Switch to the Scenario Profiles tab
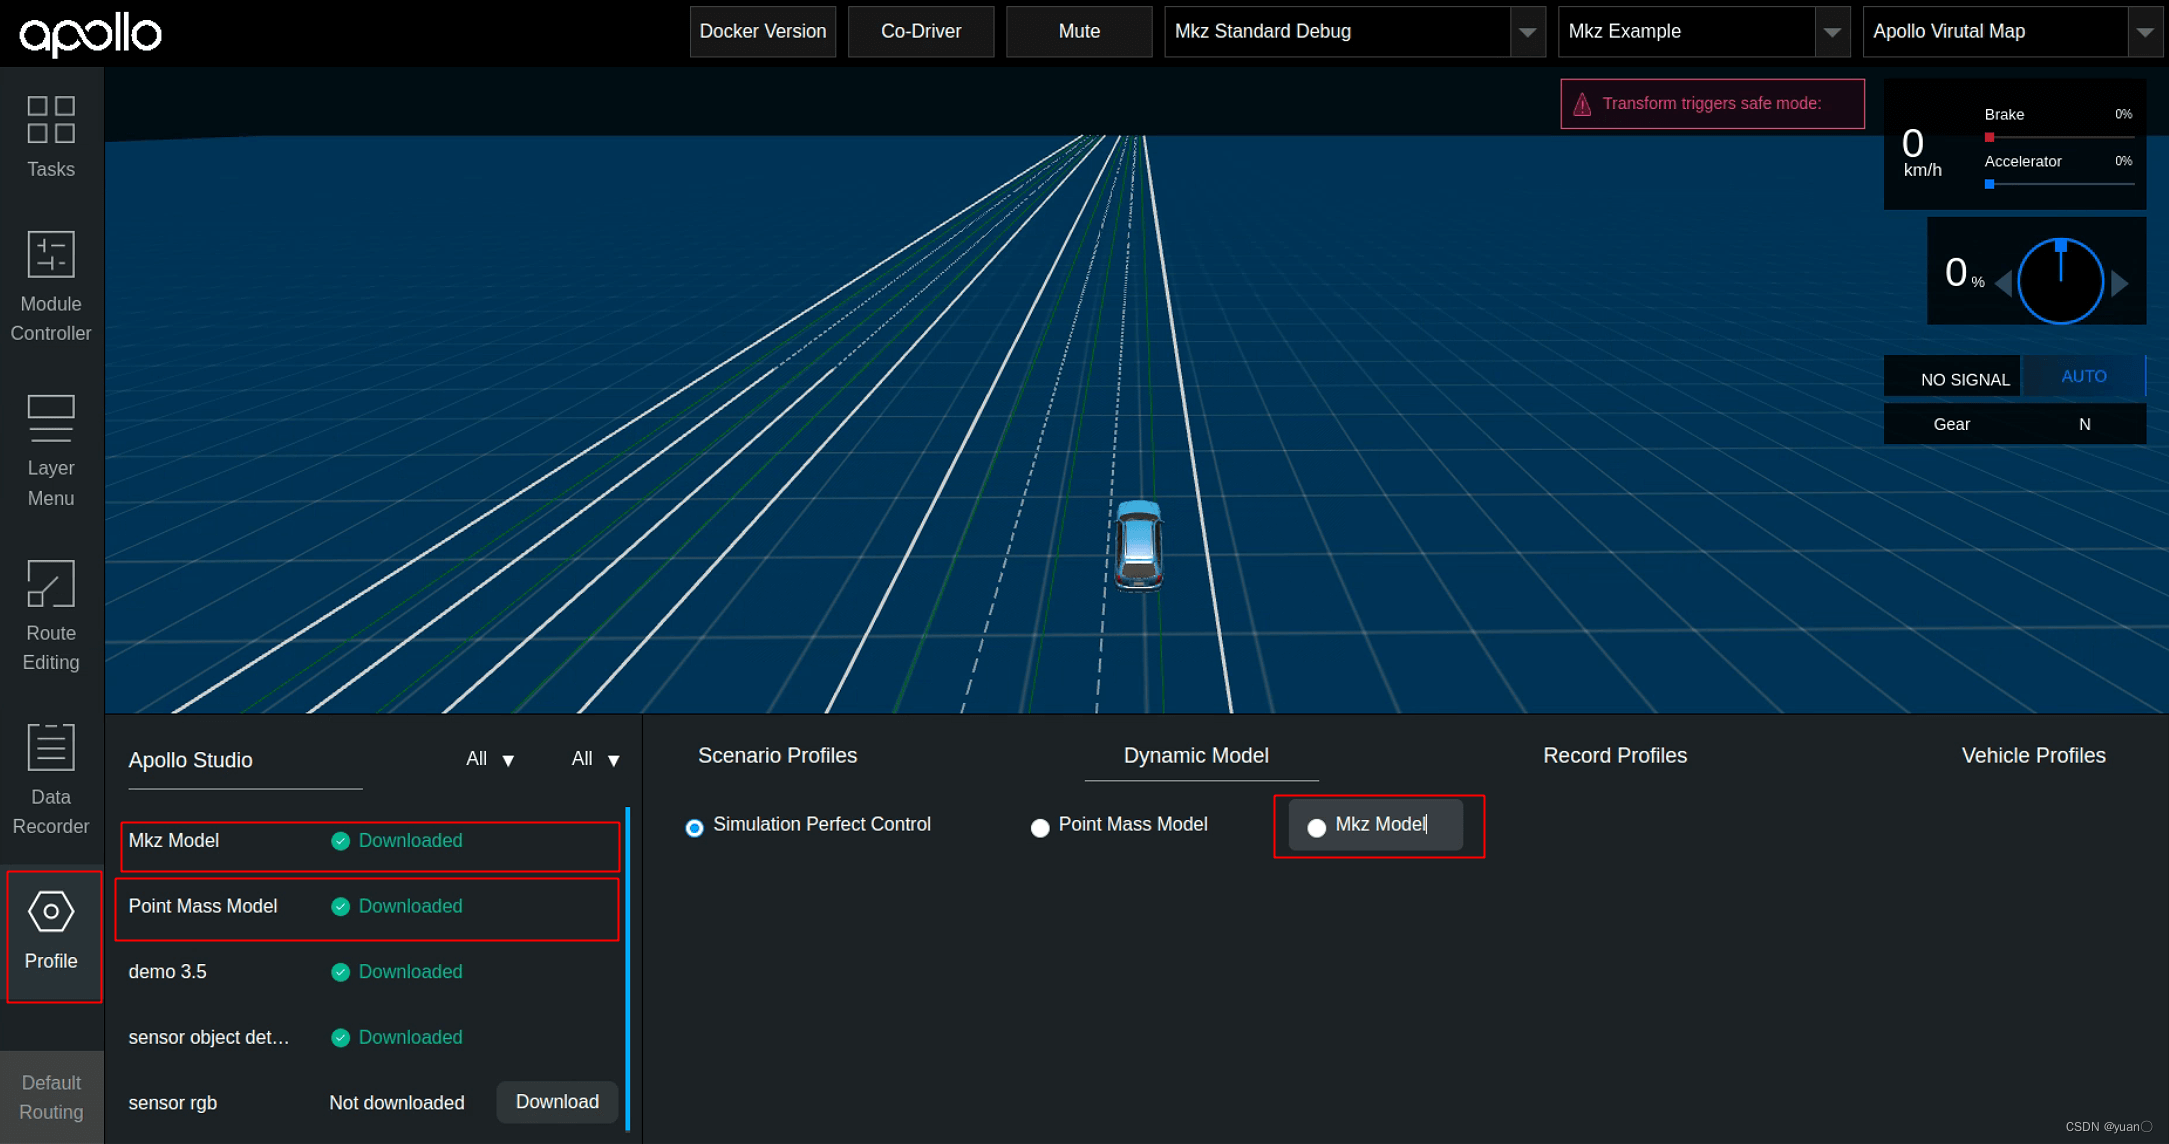This screenshot has height=1144, width=2169. tap(777, 756)
